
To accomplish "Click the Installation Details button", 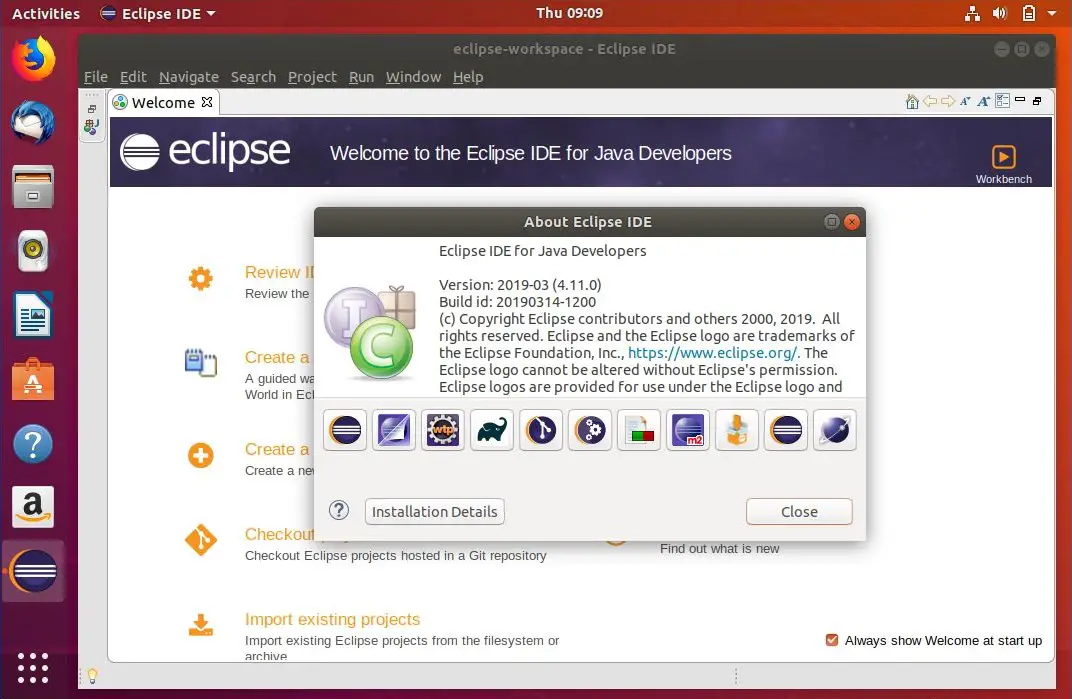I will click(x=434, y=512).
